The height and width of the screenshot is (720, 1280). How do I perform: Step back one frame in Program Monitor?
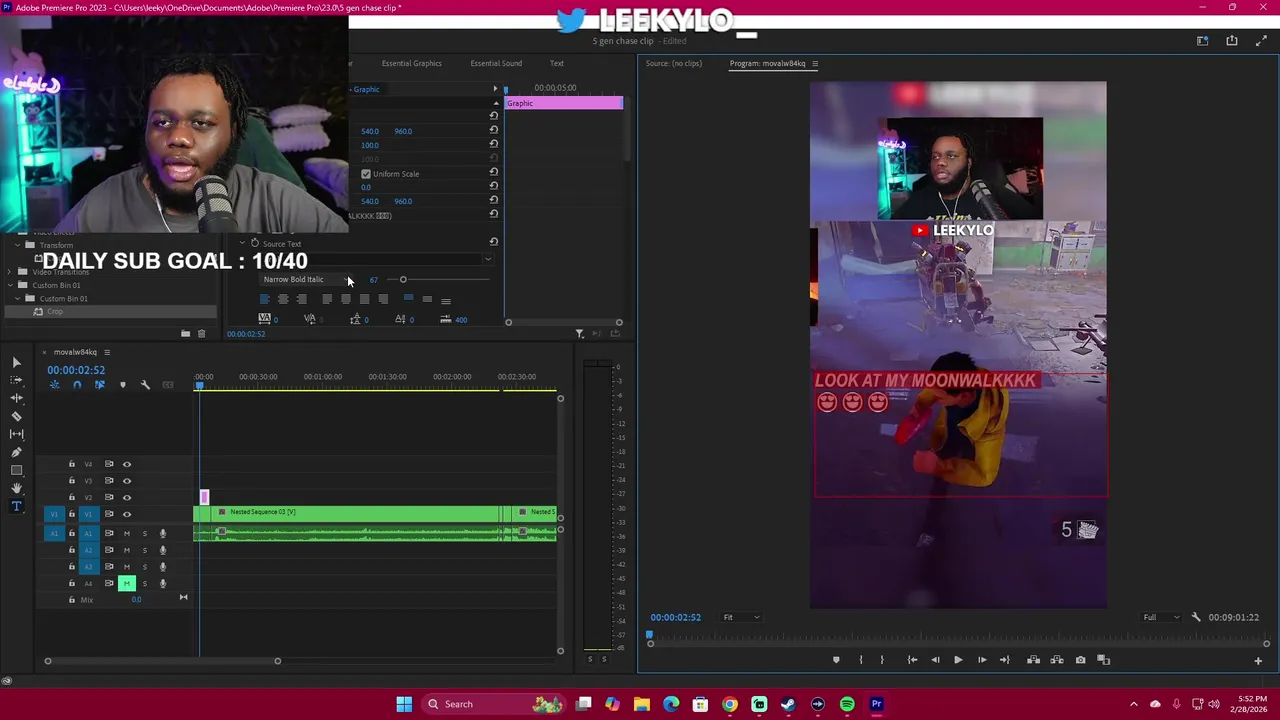click(935, 660)
